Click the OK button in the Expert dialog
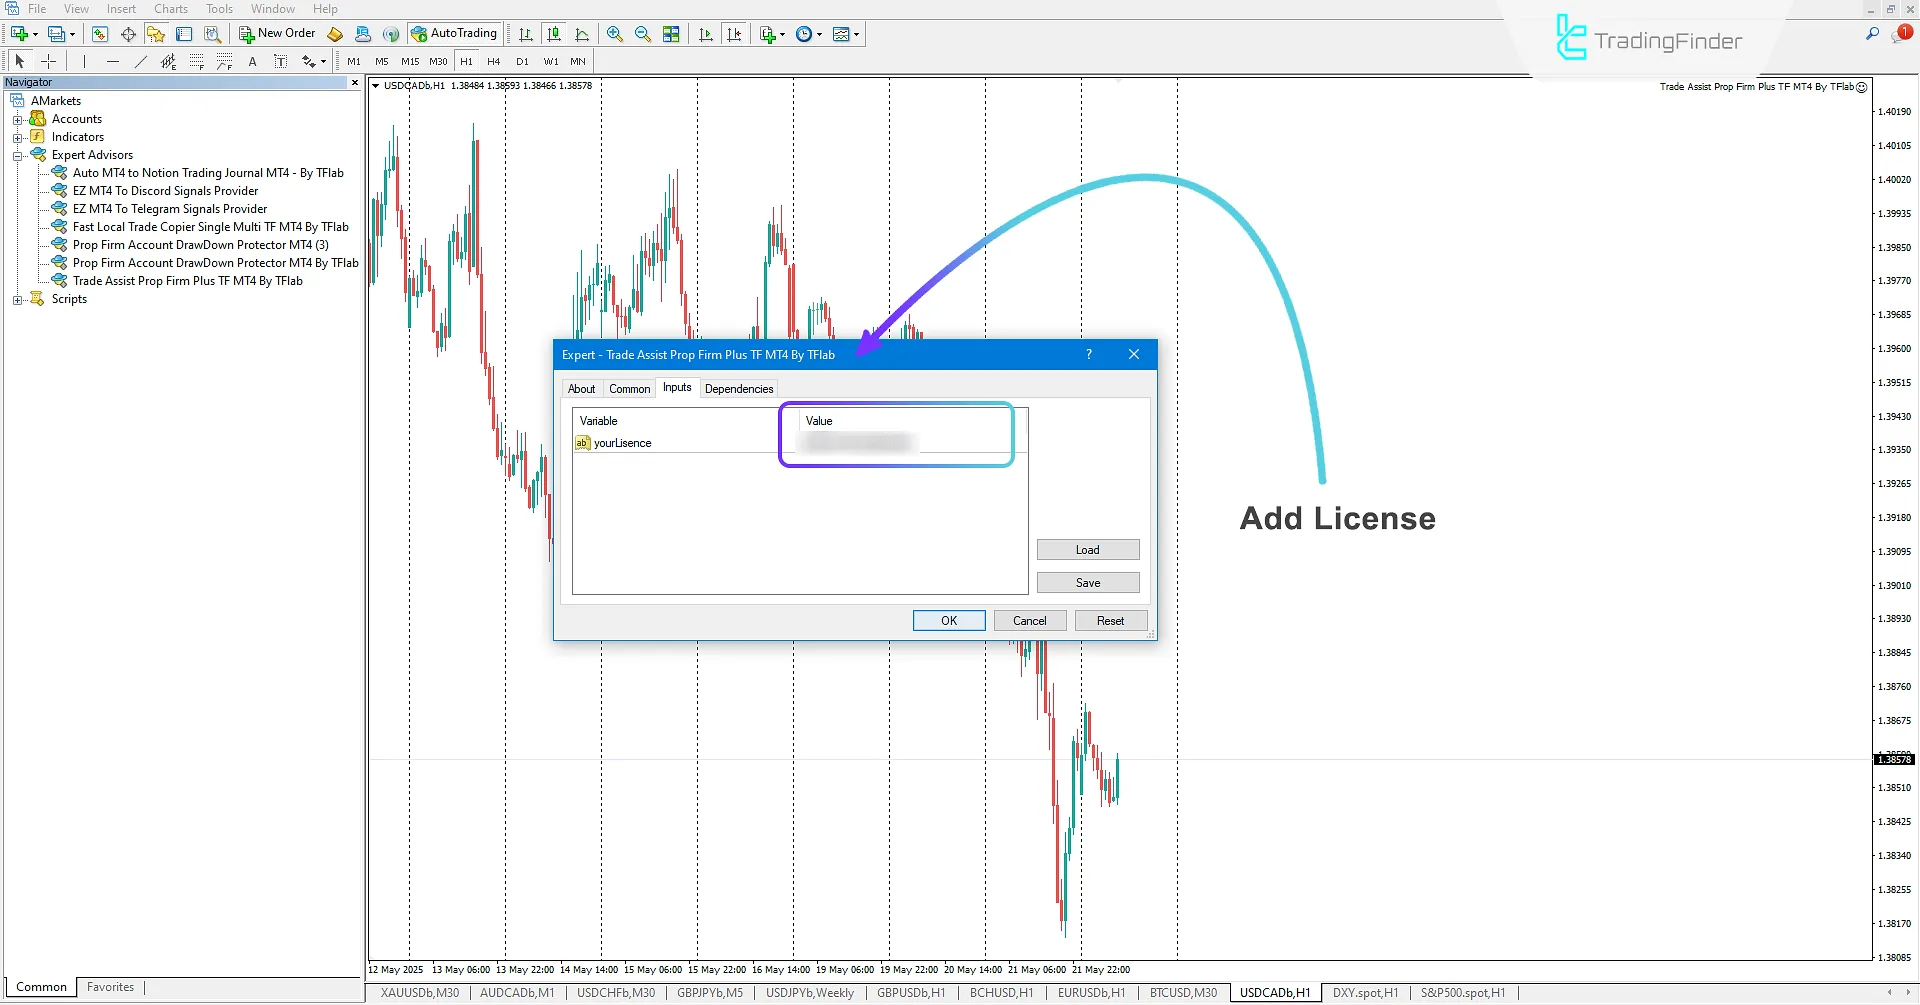Viewport: 1920px width, 1005px height. (948, 620)
